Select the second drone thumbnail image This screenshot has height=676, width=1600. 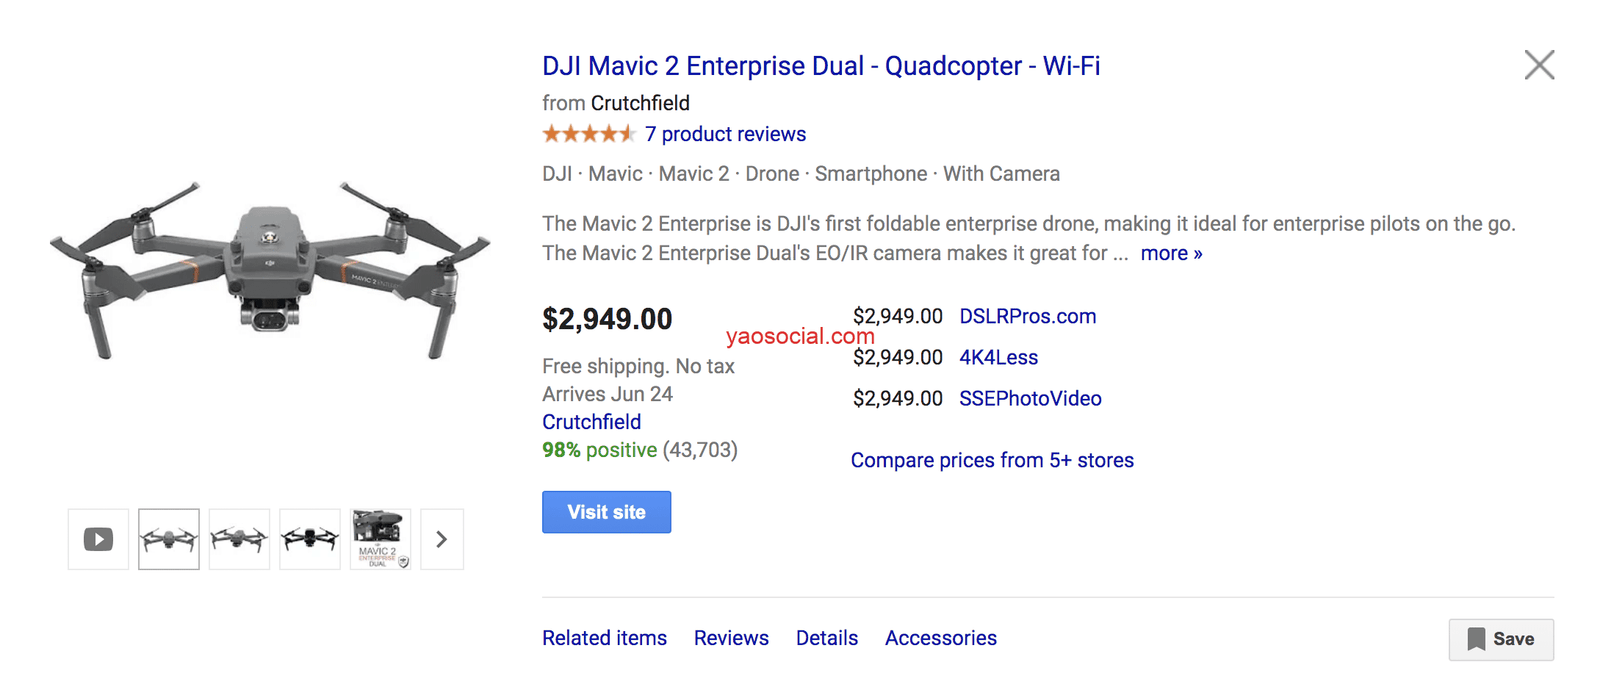pyautogui.click(x=239, y=539)
